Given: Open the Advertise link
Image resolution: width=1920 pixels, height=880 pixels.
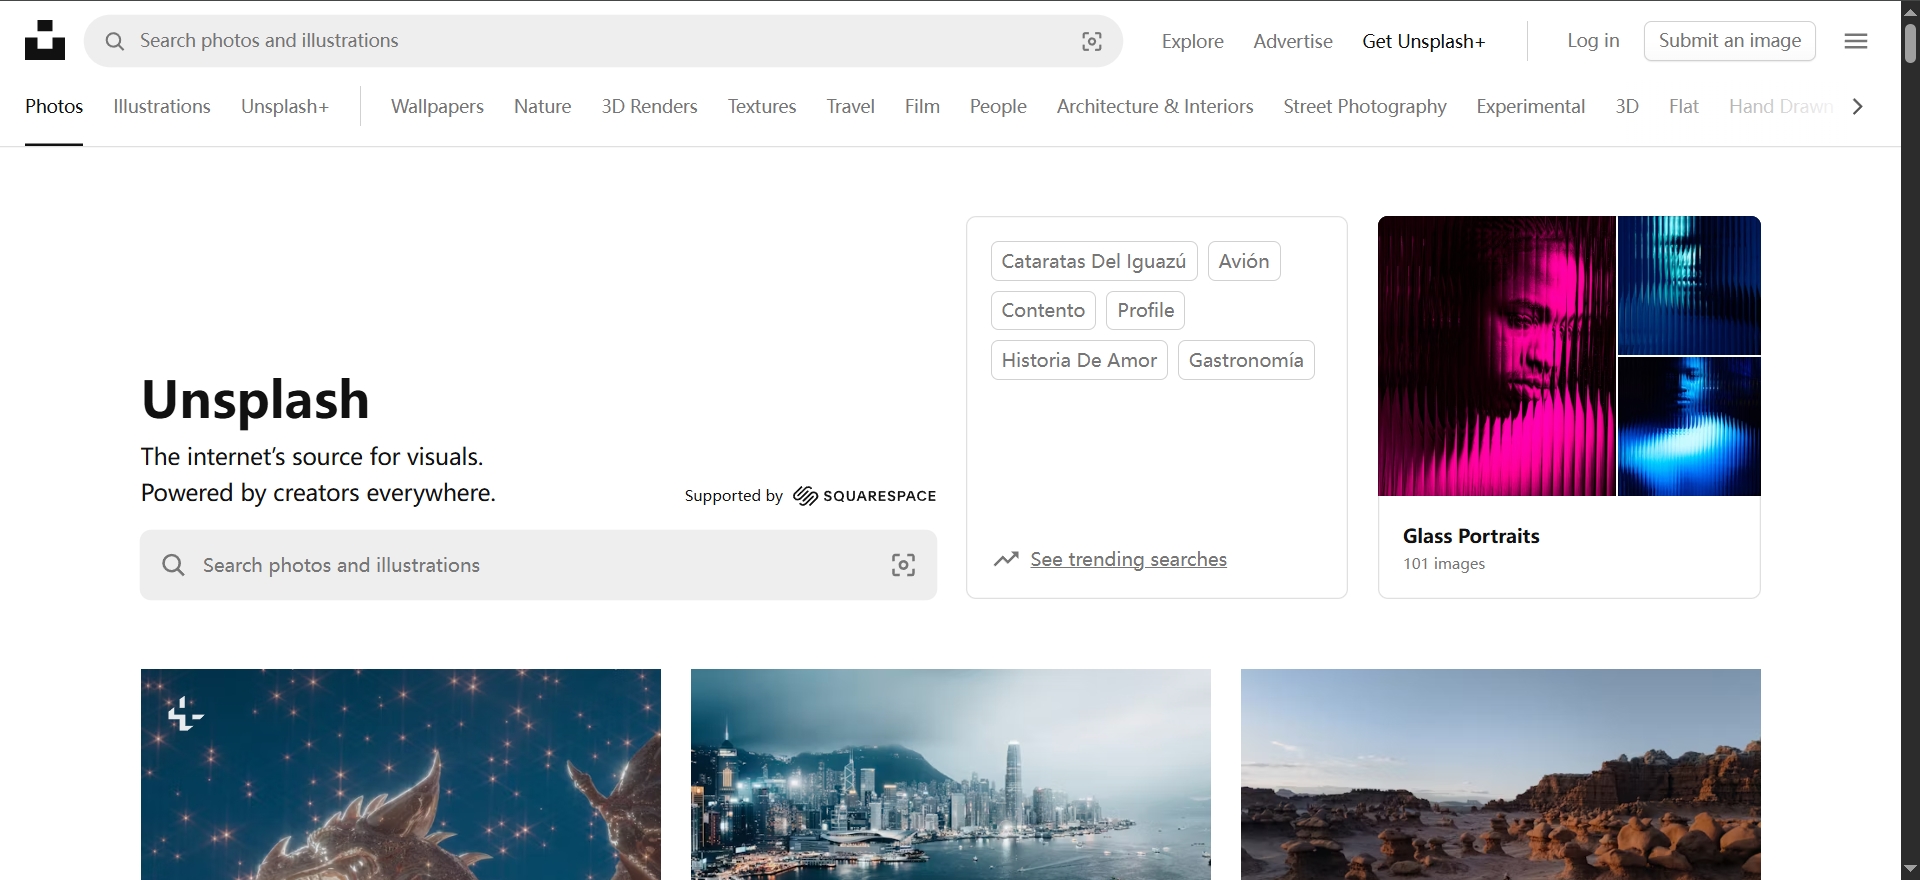Looking at the screenshot, I should coord(1293,41).
